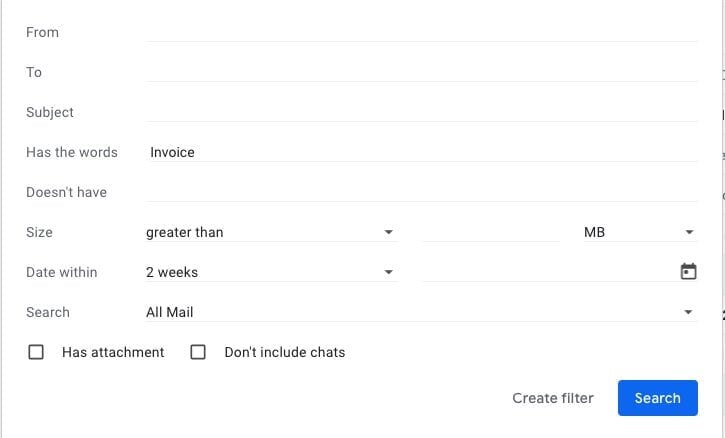Open the All Mail search scope dropdown
The width and height of the screenshot is (725, 438).
coord(421,312)
